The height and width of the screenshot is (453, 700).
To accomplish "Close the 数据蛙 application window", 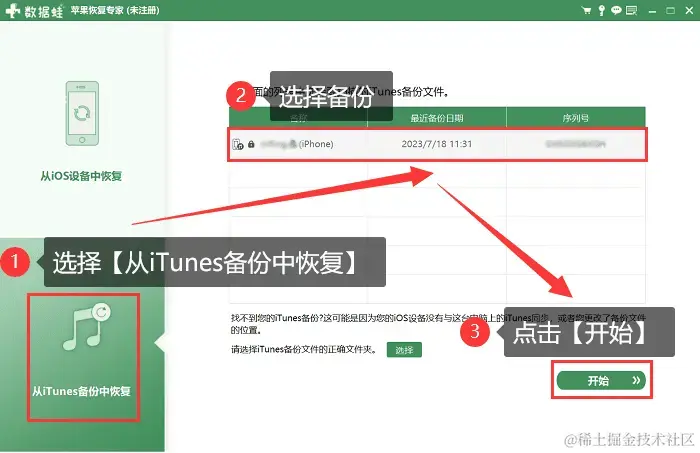I will (689, 10).
